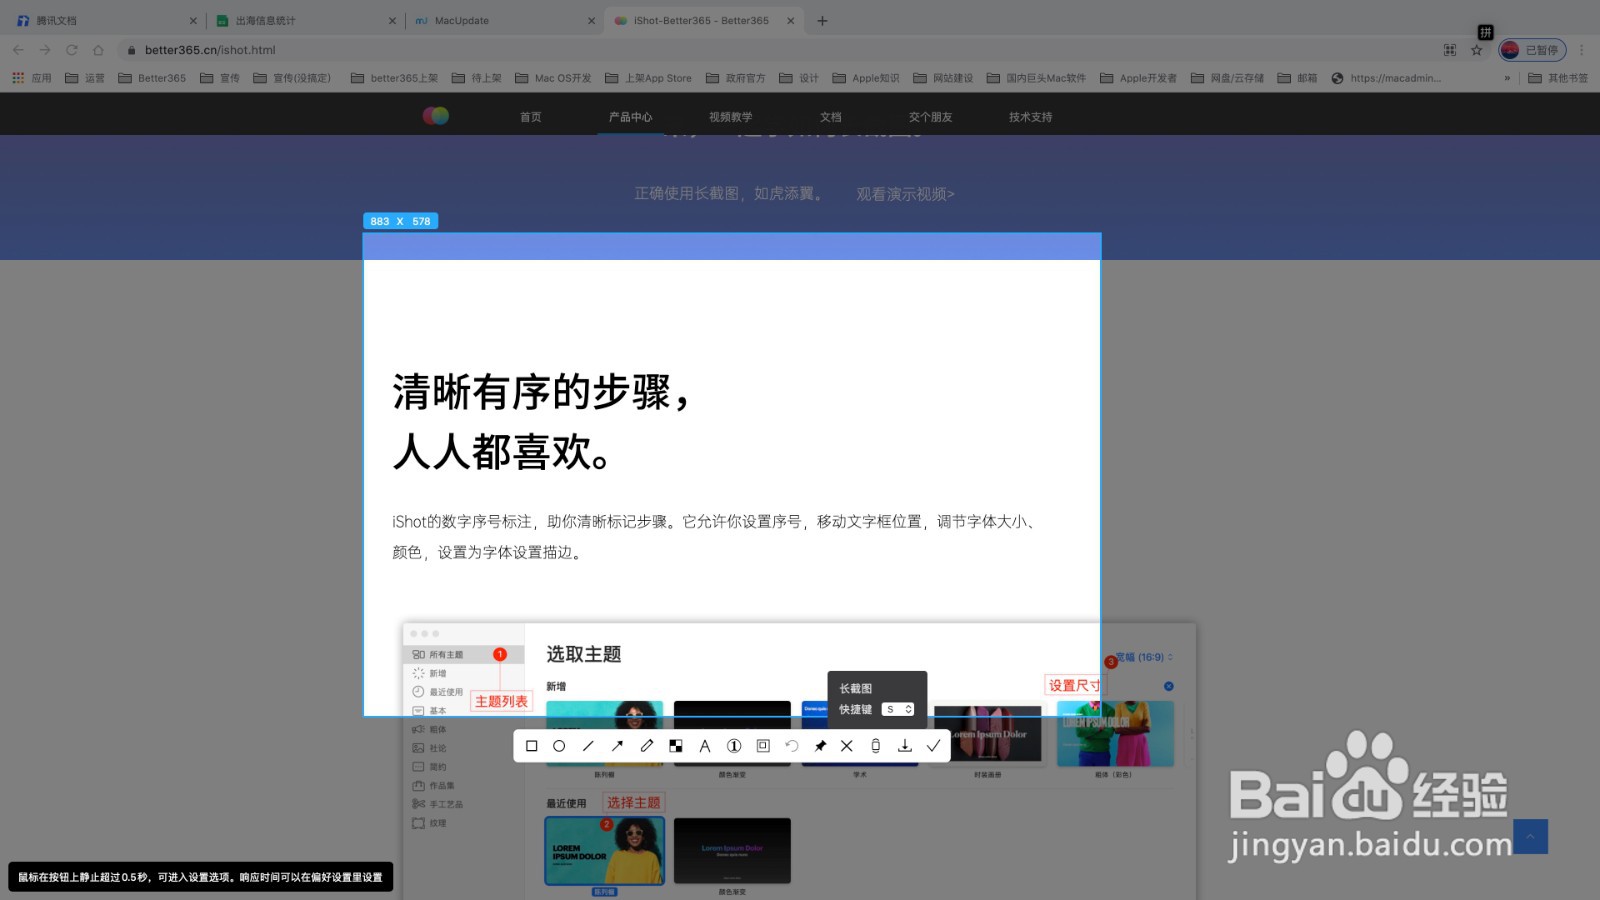Image resolution: width=1600 pixels, height=900 pixels.
Task: Click the 技术支持 nav item
Action: coord(1030,117)
